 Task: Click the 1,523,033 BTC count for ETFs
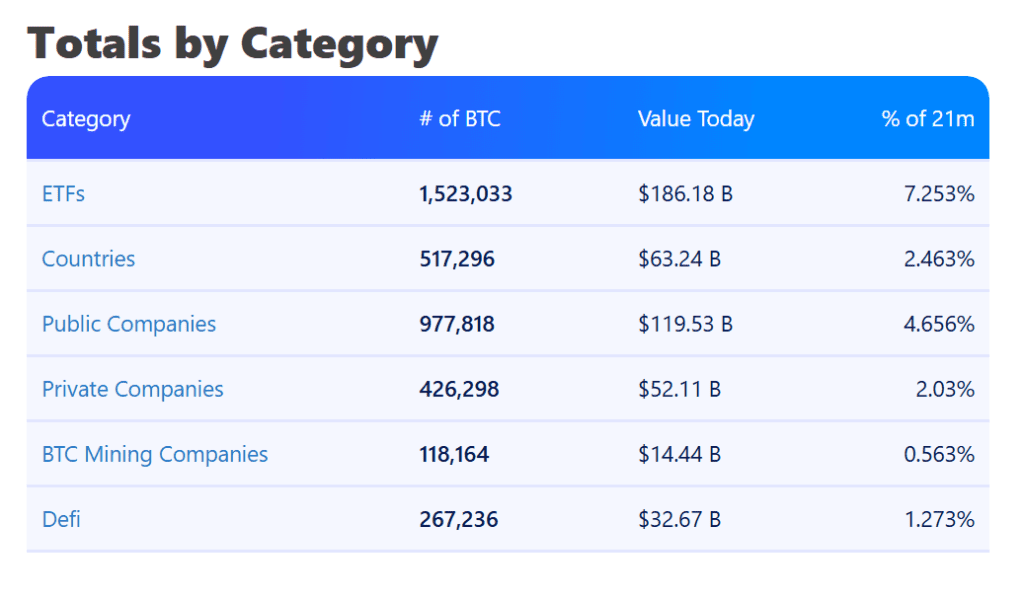coord(466,194)
